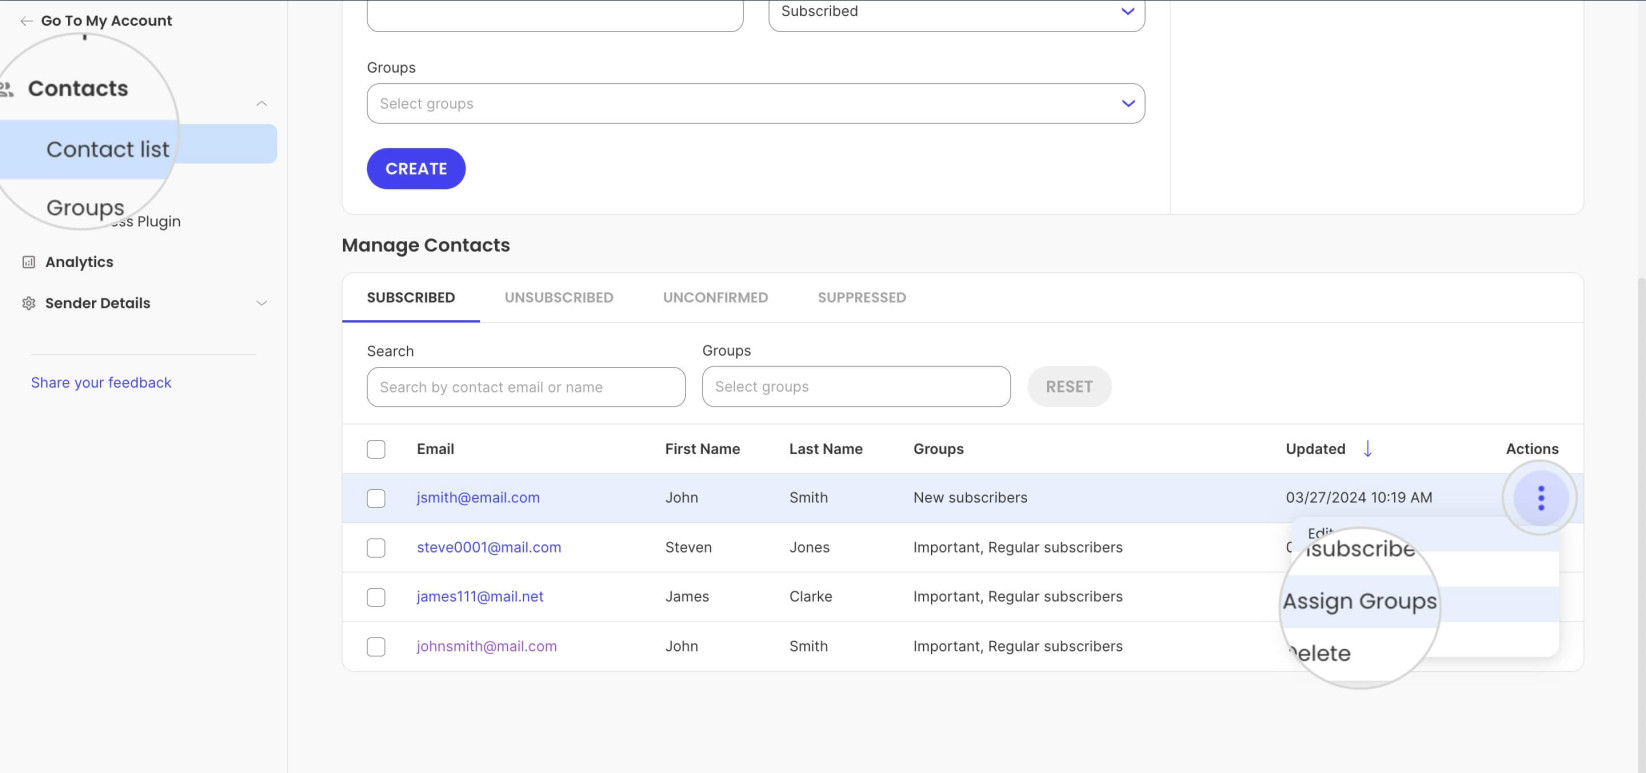
Task: Open the steve0001@mail.com contact link
Action: [x=489, y=548]
